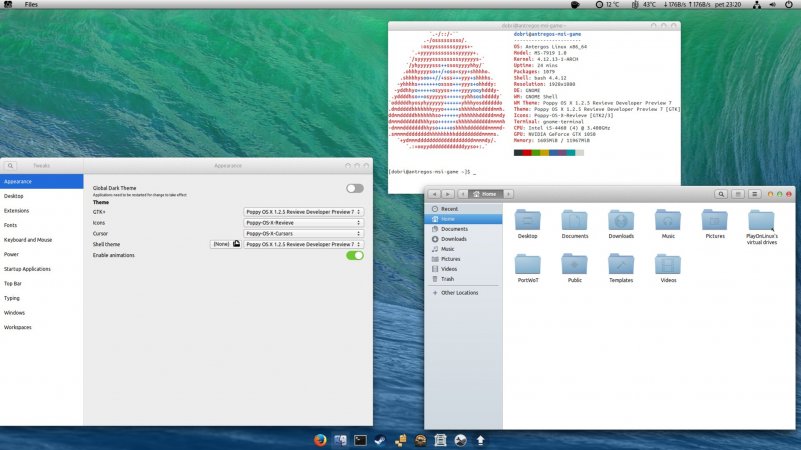Open the power menu icon in top bar
Screen dimensions: 801x450
(788, 5)
